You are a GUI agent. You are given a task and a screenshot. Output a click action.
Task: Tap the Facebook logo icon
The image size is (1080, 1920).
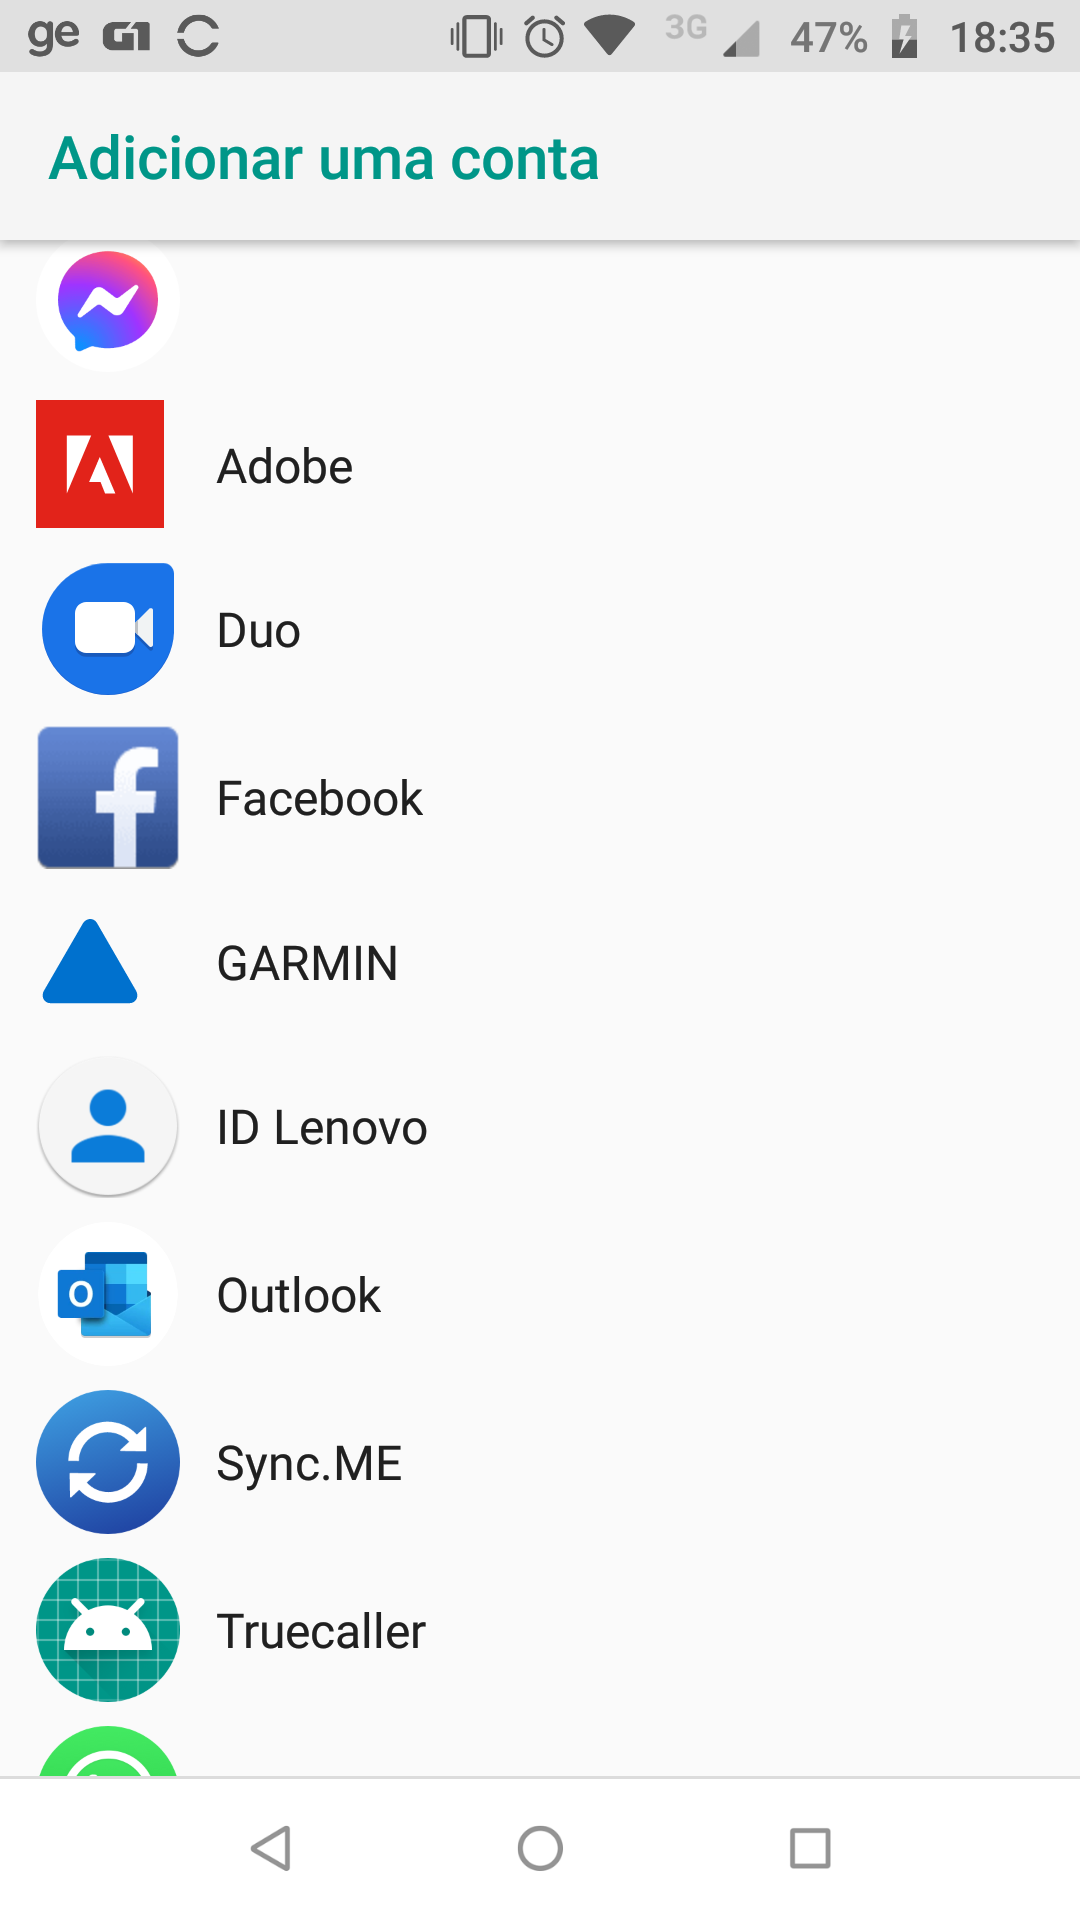click(x=108, y=797)
